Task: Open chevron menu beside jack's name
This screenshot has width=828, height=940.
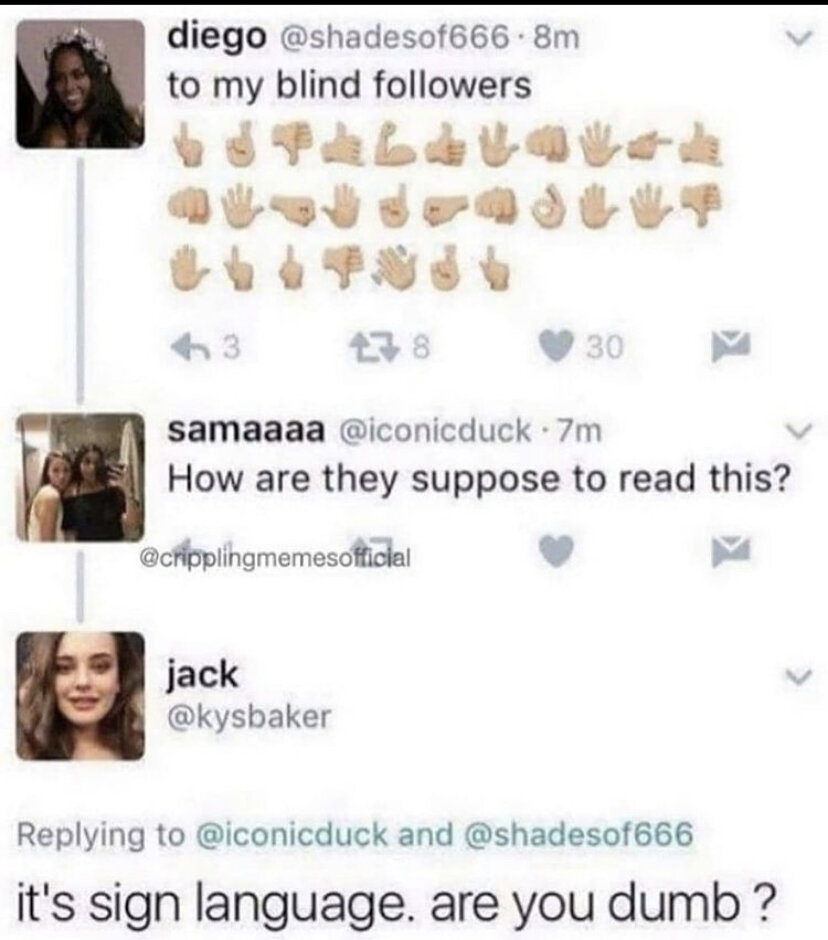Action: tap(798, 677)
